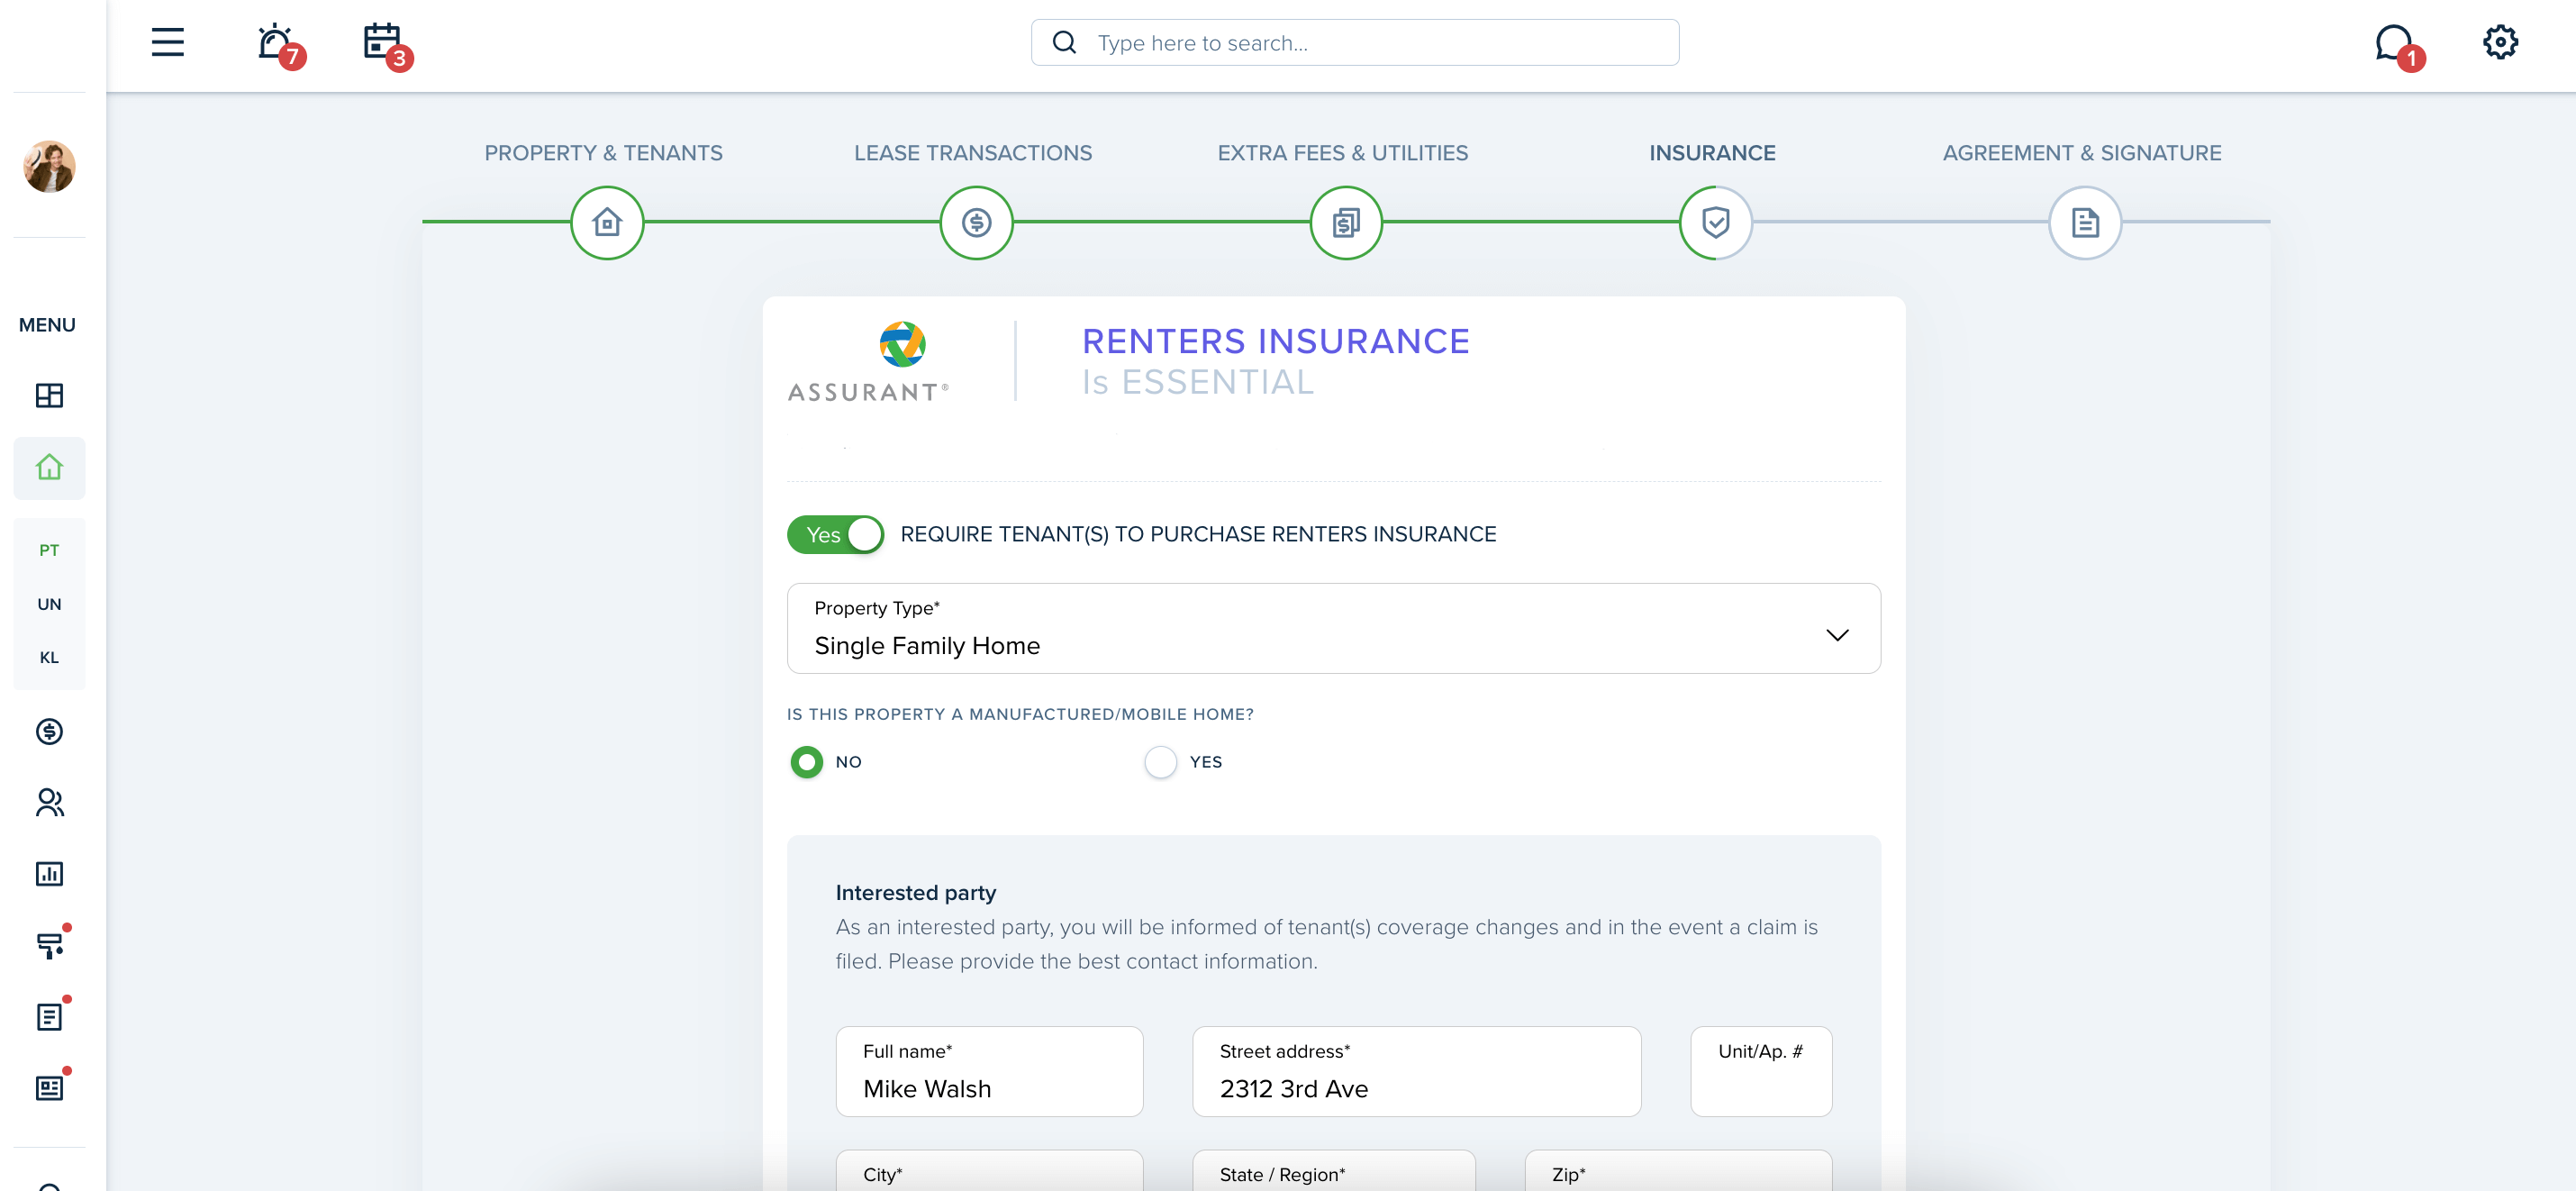Select the green home icon in sidebar
This screenshot has width=2576, height=1191.
pos(49,467)
